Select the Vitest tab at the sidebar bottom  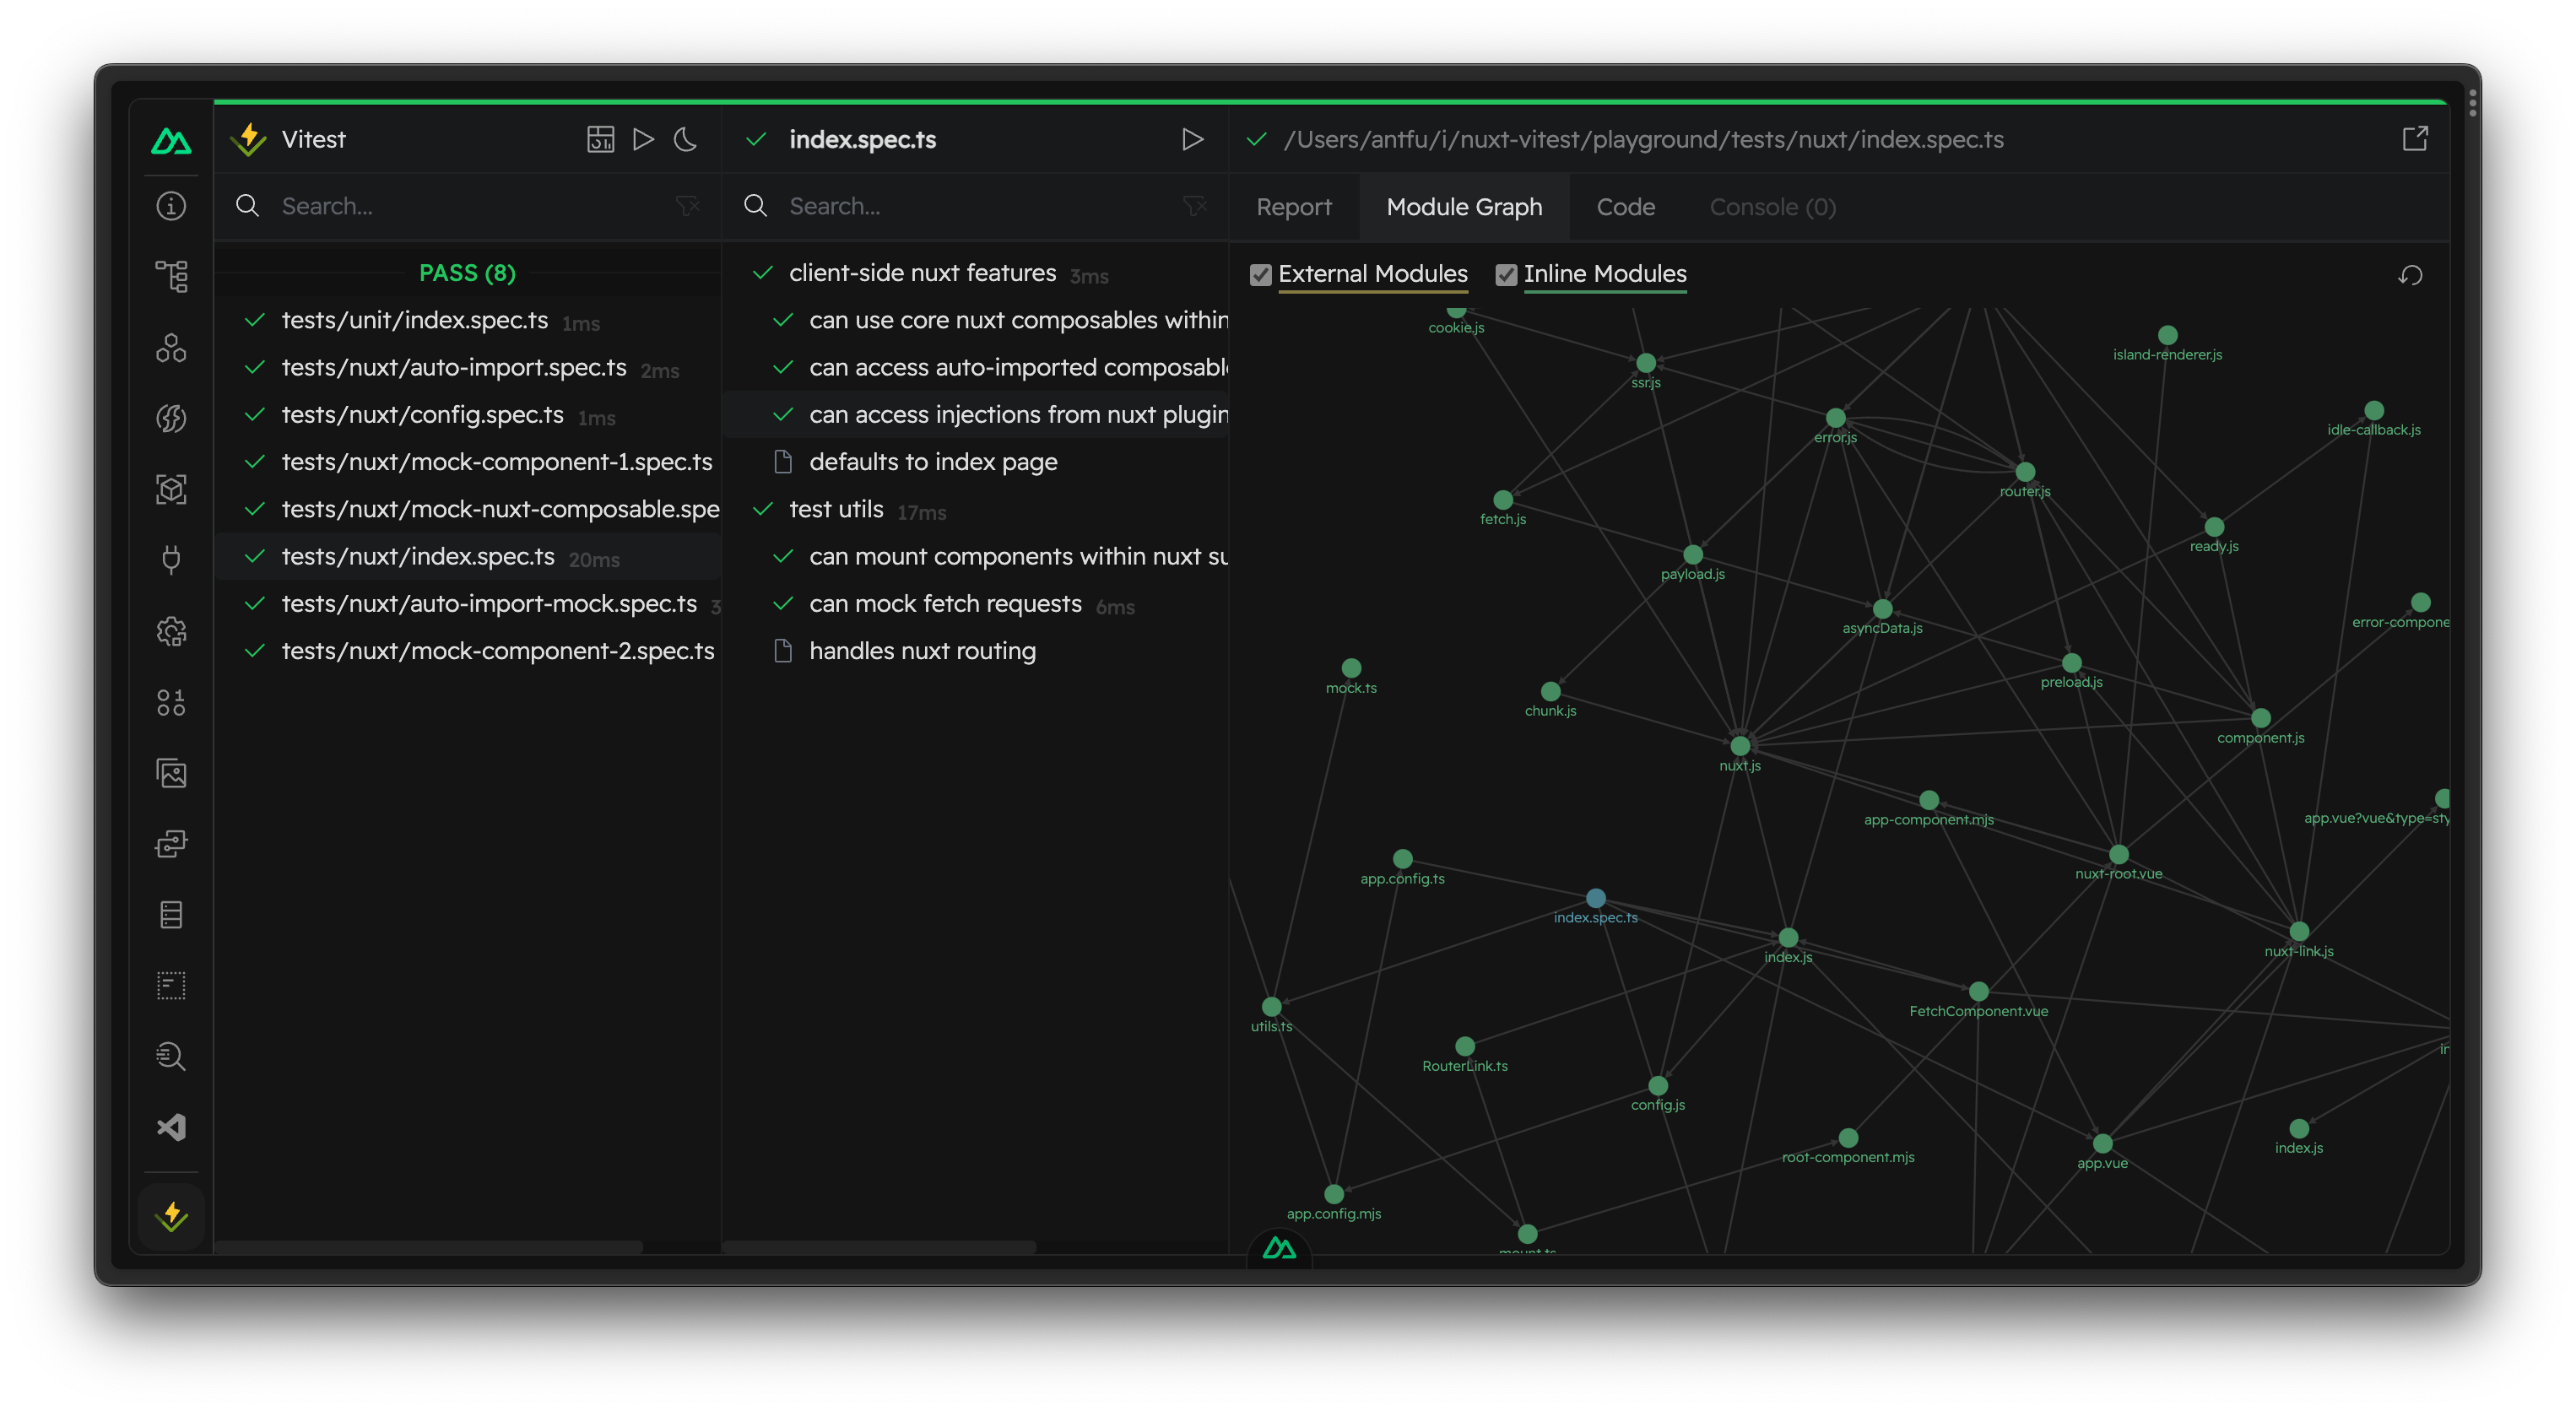(171, 1216)
